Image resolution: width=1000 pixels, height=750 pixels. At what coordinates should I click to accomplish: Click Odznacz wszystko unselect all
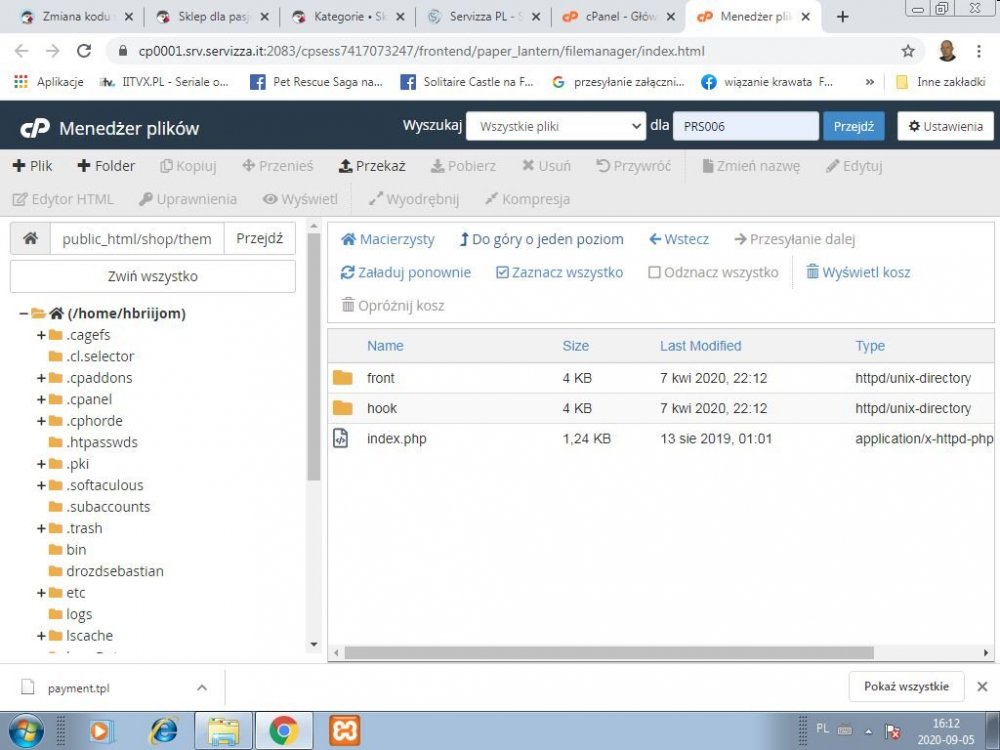(x=713, y=272)
